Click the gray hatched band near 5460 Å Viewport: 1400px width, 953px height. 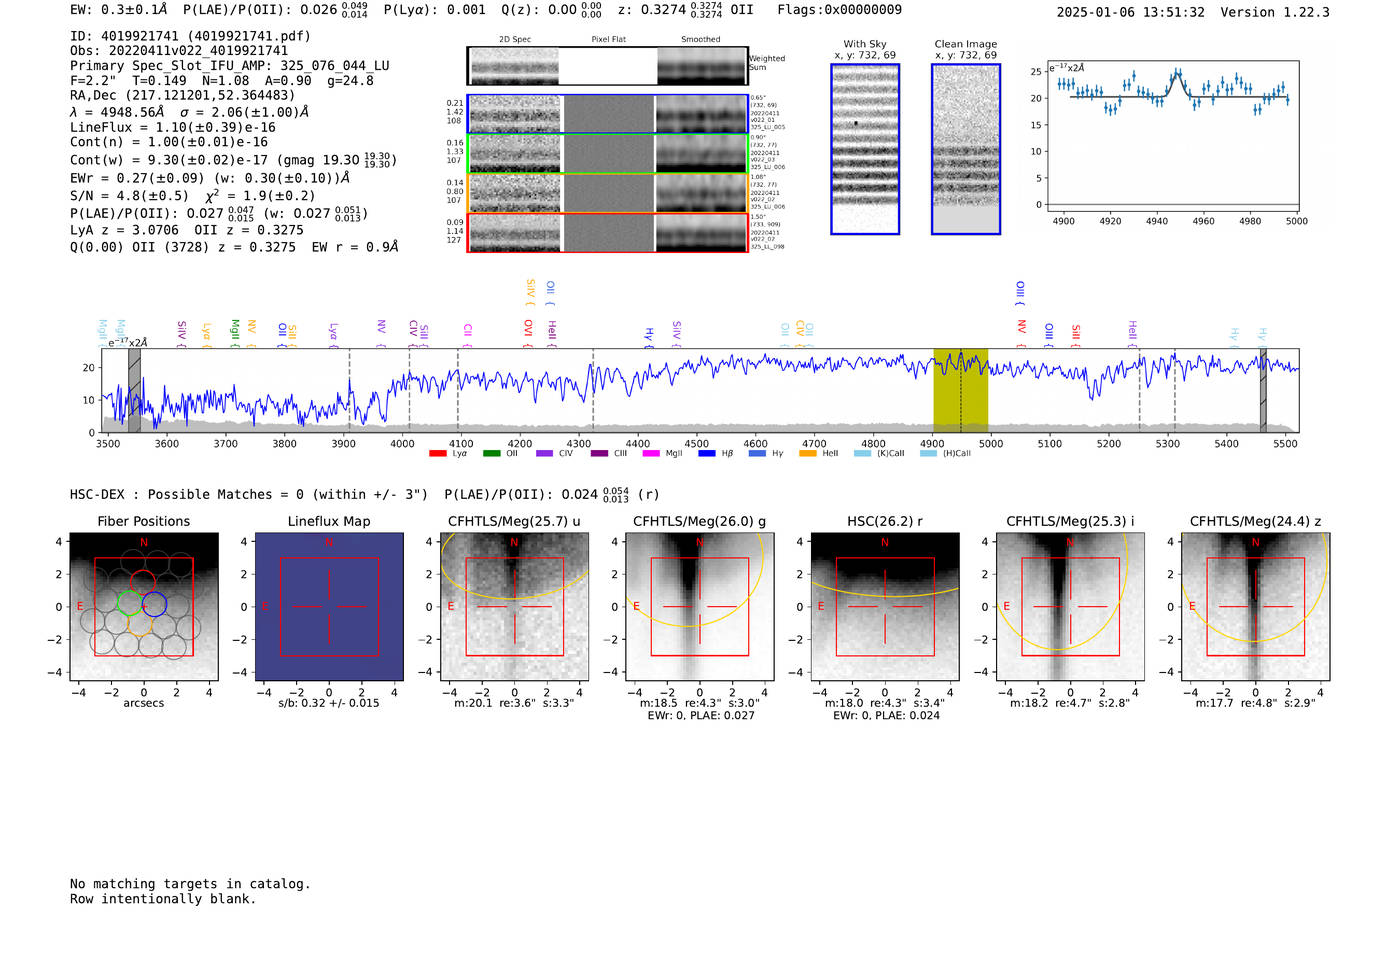pos(1263,391)
